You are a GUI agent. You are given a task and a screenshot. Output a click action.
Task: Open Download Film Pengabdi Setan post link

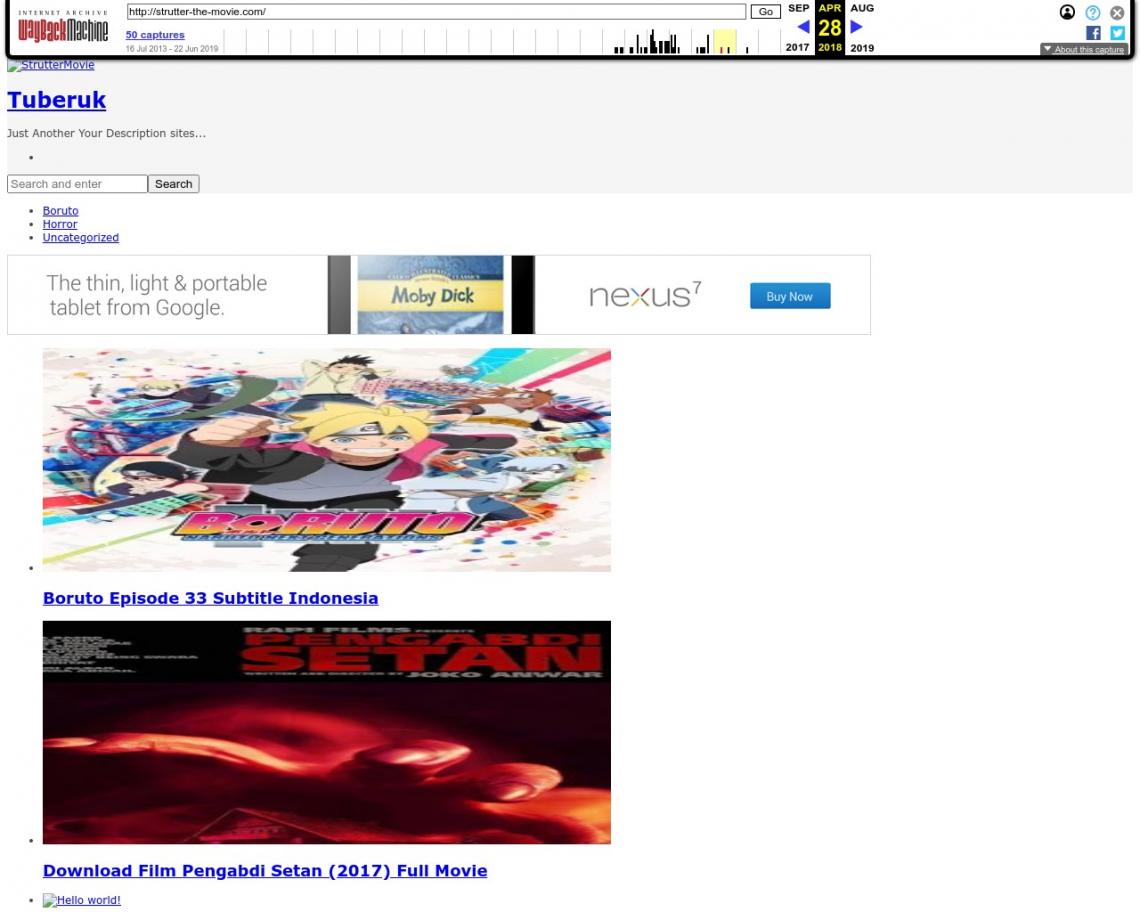point(265,871)
